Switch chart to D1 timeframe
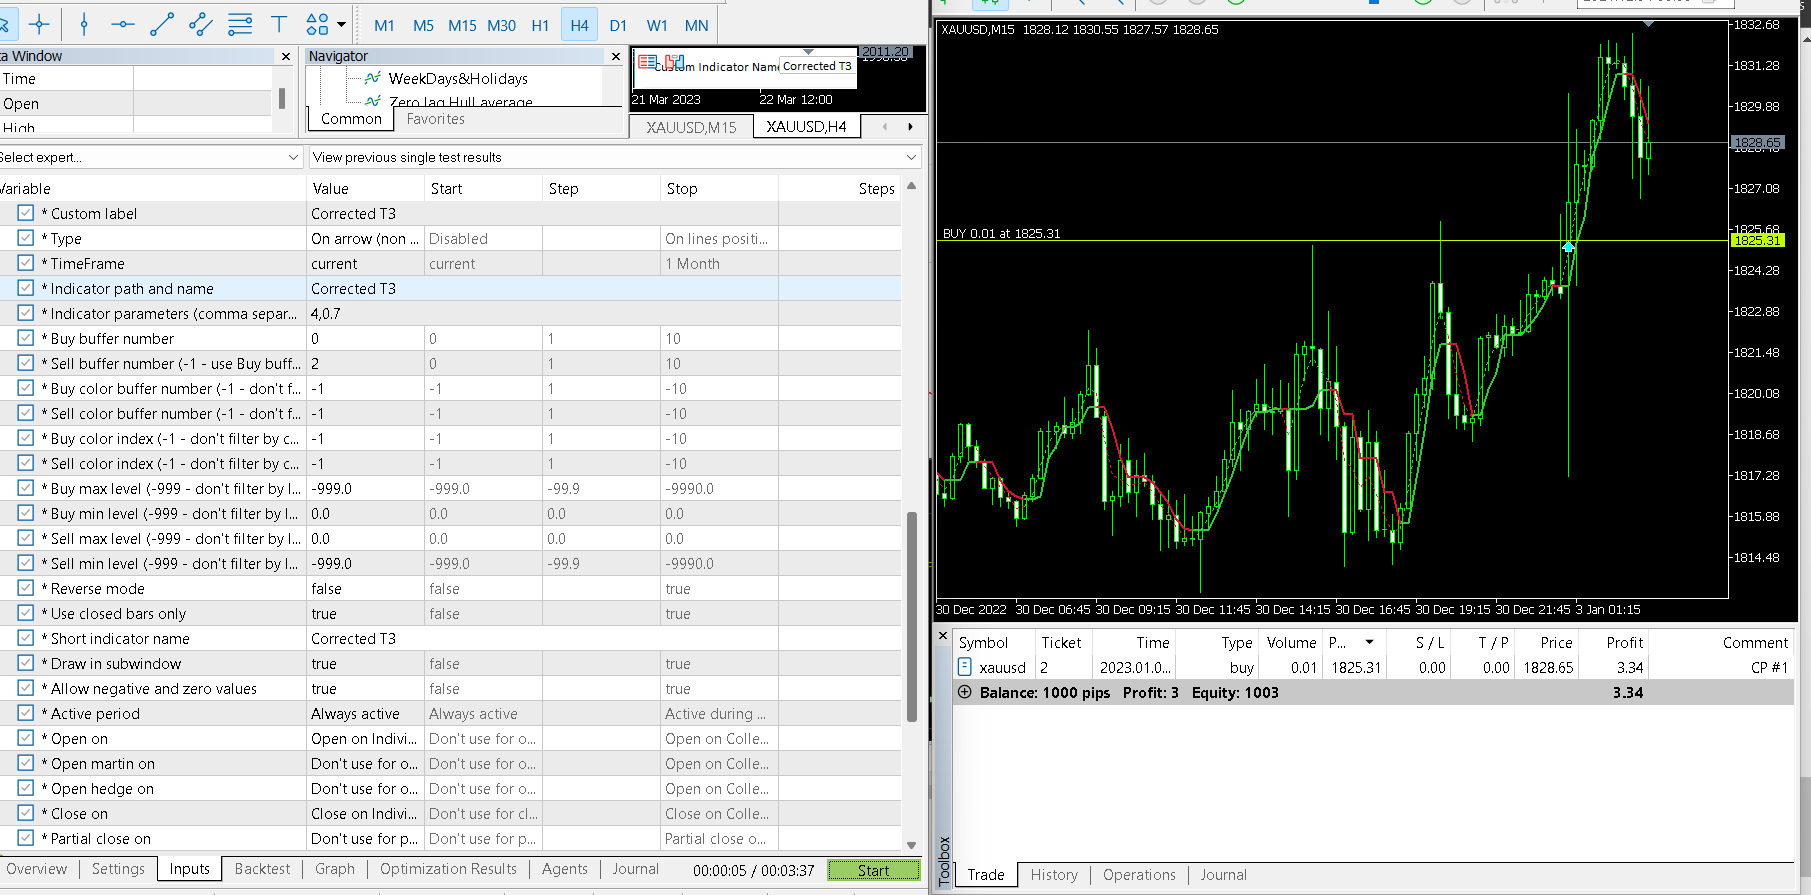 point(618,25)
